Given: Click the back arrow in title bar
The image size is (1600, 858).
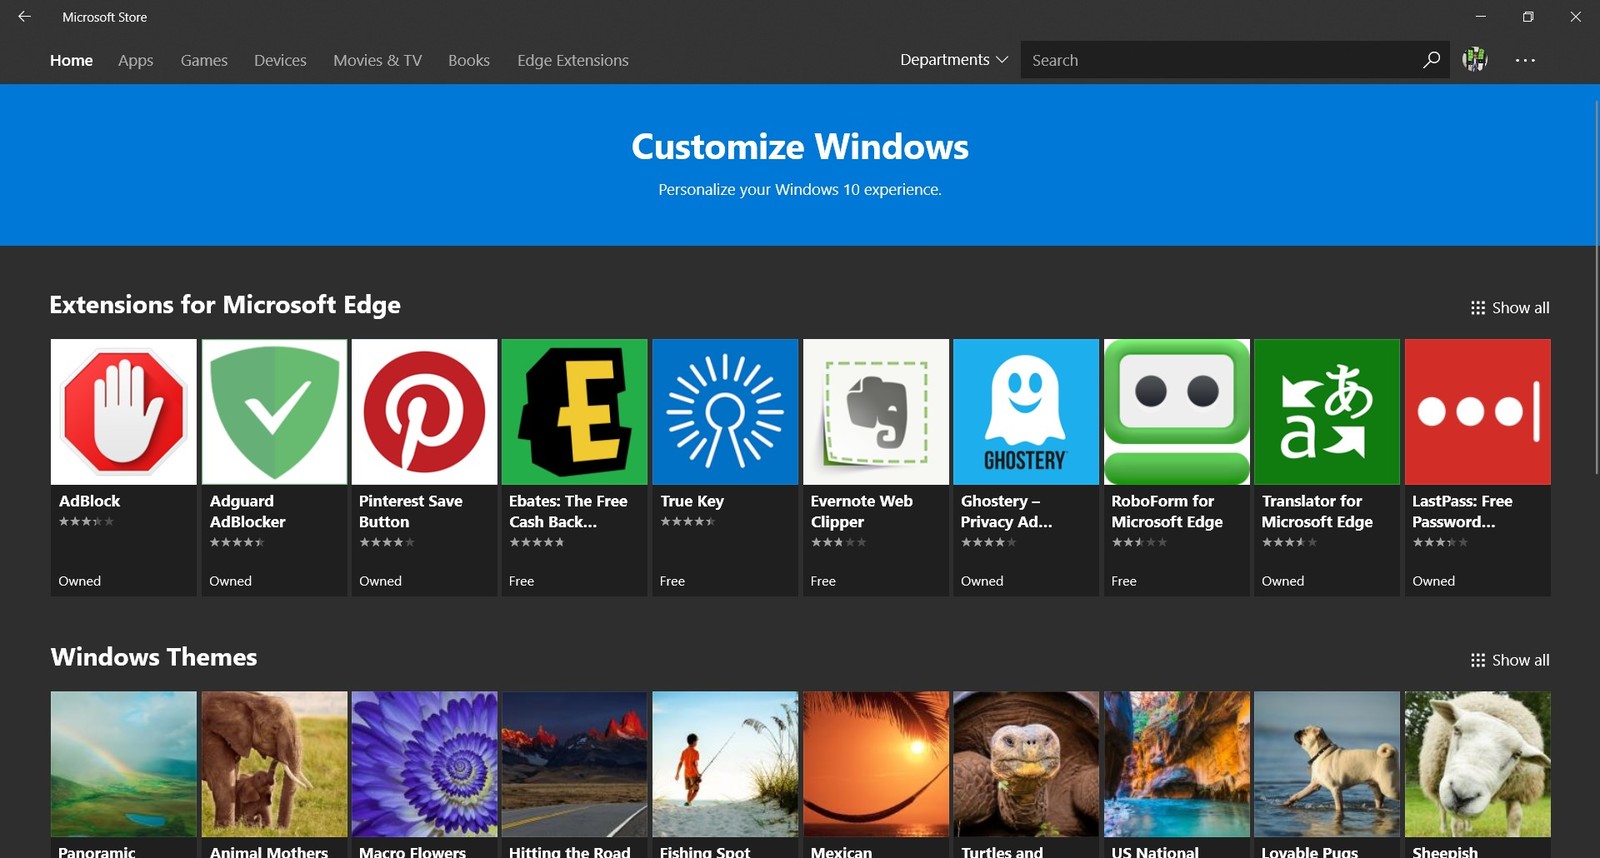Looking at the screenshot, I should 24,17.
